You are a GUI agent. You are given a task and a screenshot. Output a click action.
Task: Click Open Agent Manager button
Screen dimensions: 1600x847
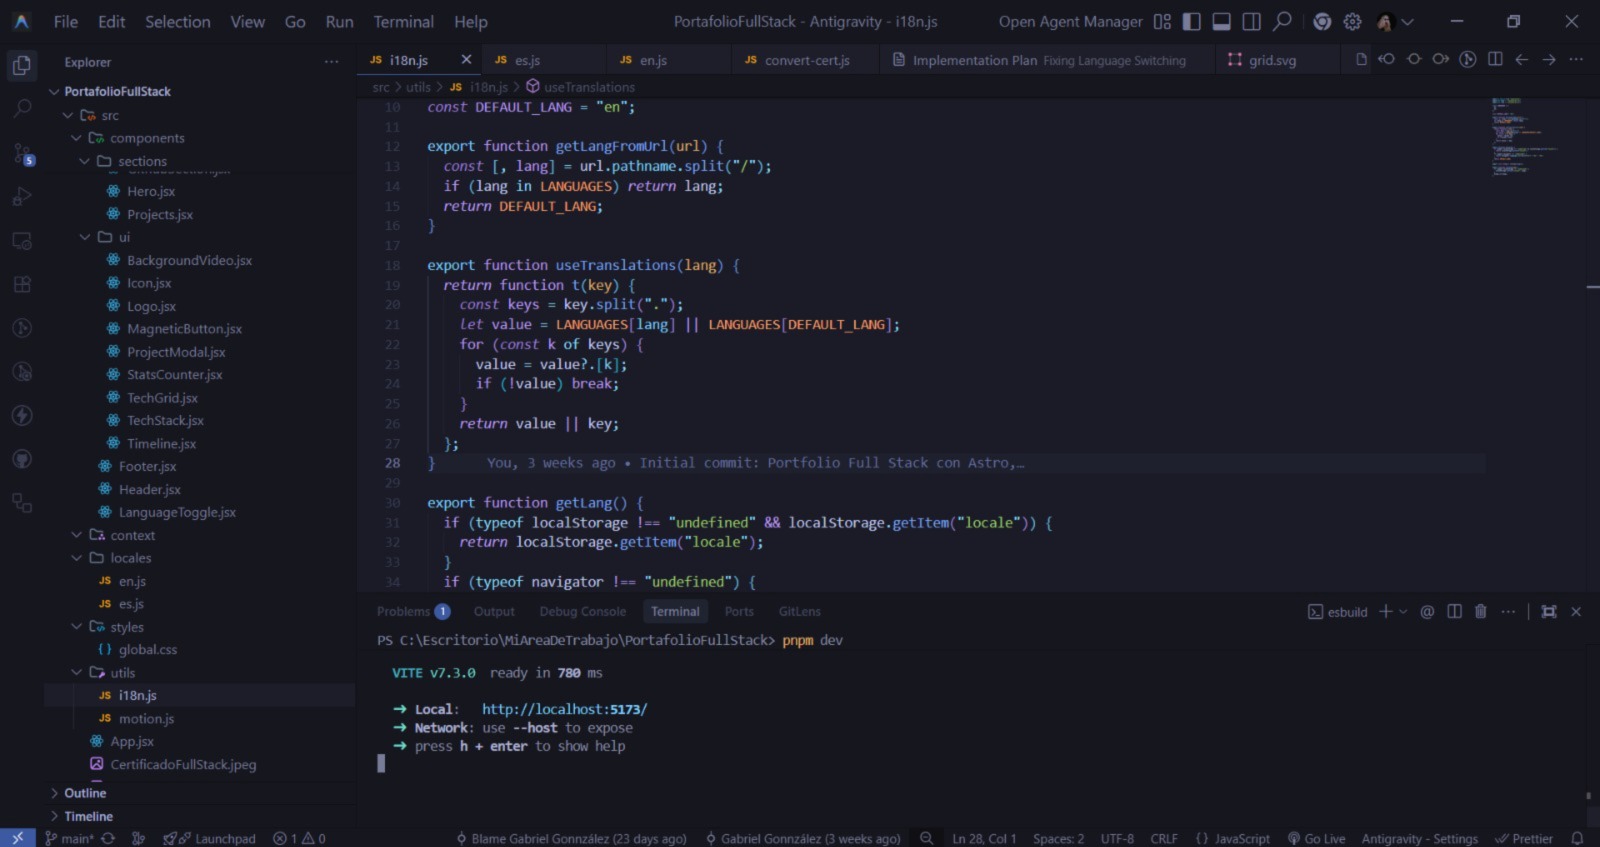(1070, 22)
